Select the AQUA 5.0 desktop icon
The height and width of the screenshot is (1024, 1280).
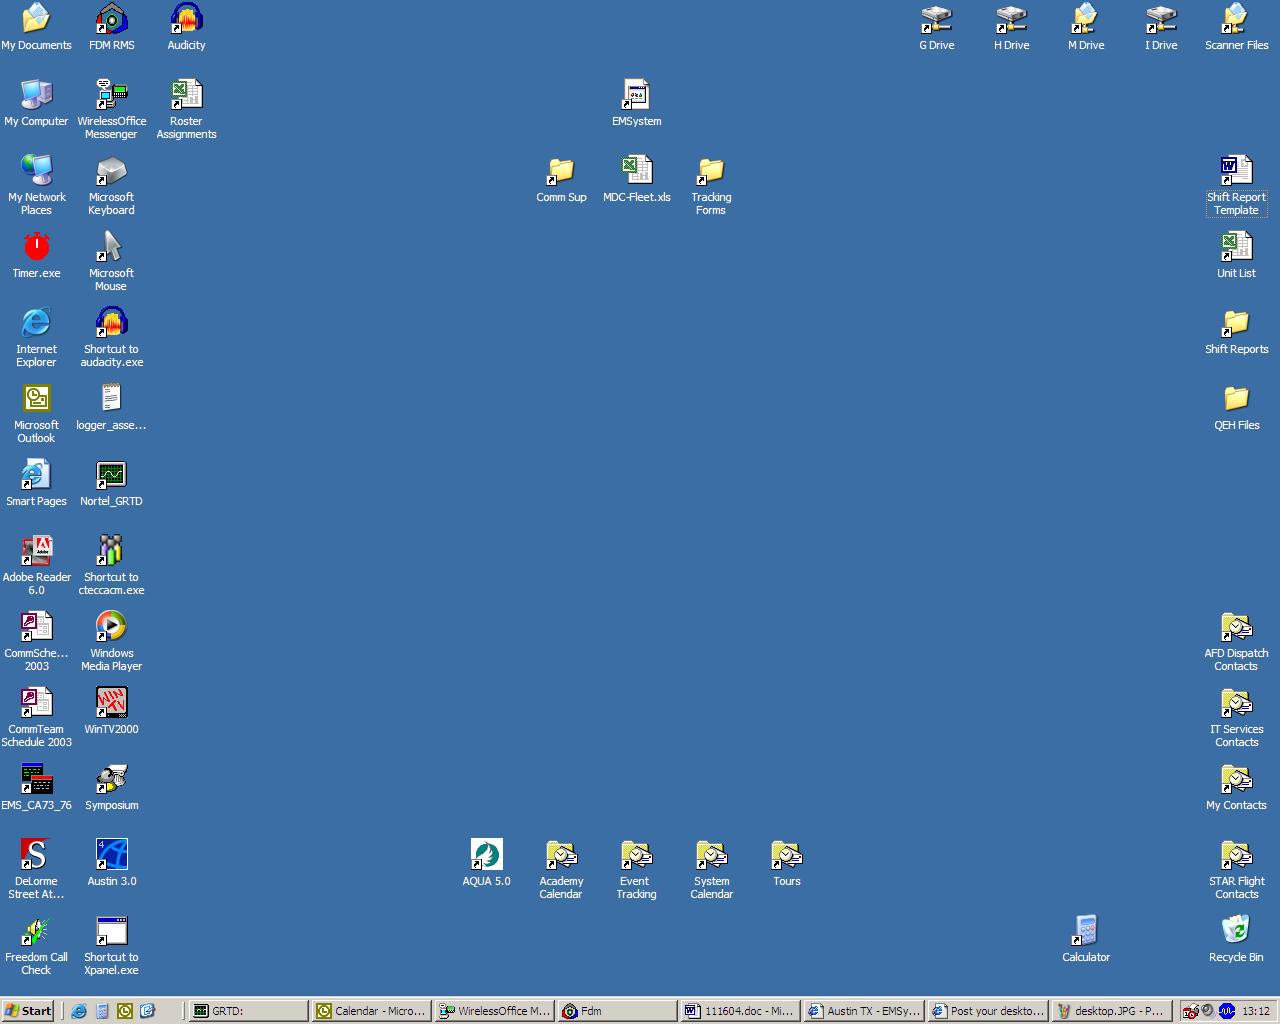coord(486,863)
